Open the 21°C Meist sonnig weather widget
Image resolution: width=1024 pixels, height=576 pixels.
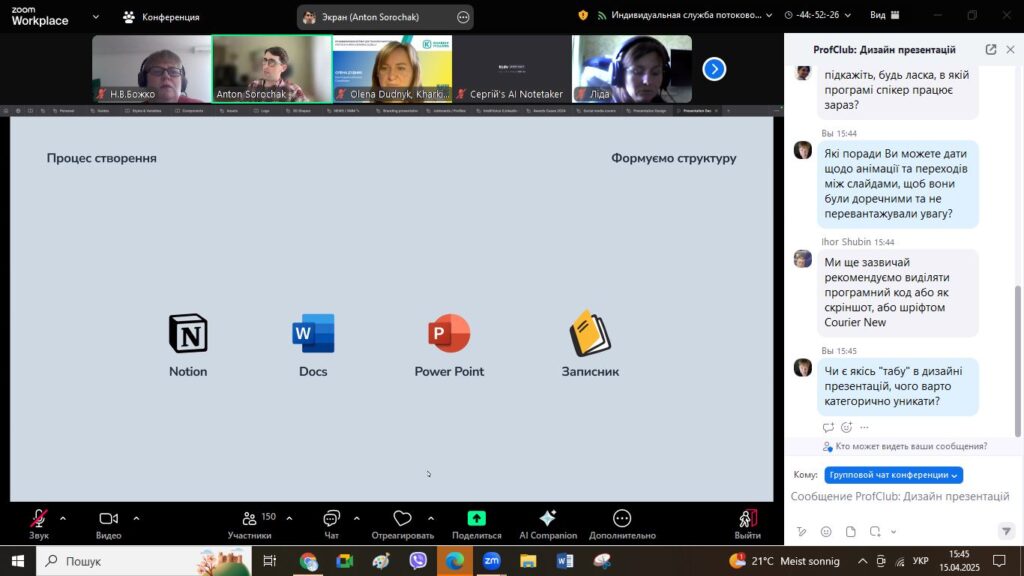pyautogui.click(x=784, y=561)
